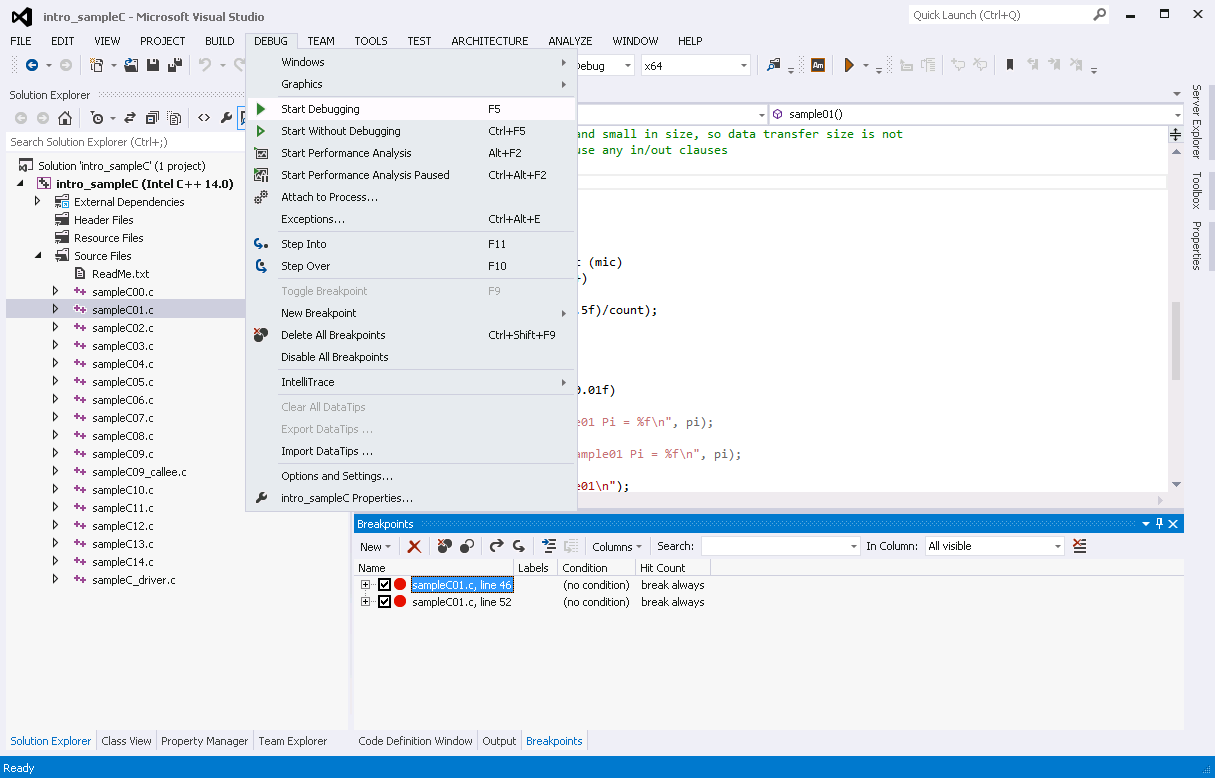Screen dimensions: 1215x778
Task: Open IntelliTrace submenu in Debug menu
Action: pos(411,382)
